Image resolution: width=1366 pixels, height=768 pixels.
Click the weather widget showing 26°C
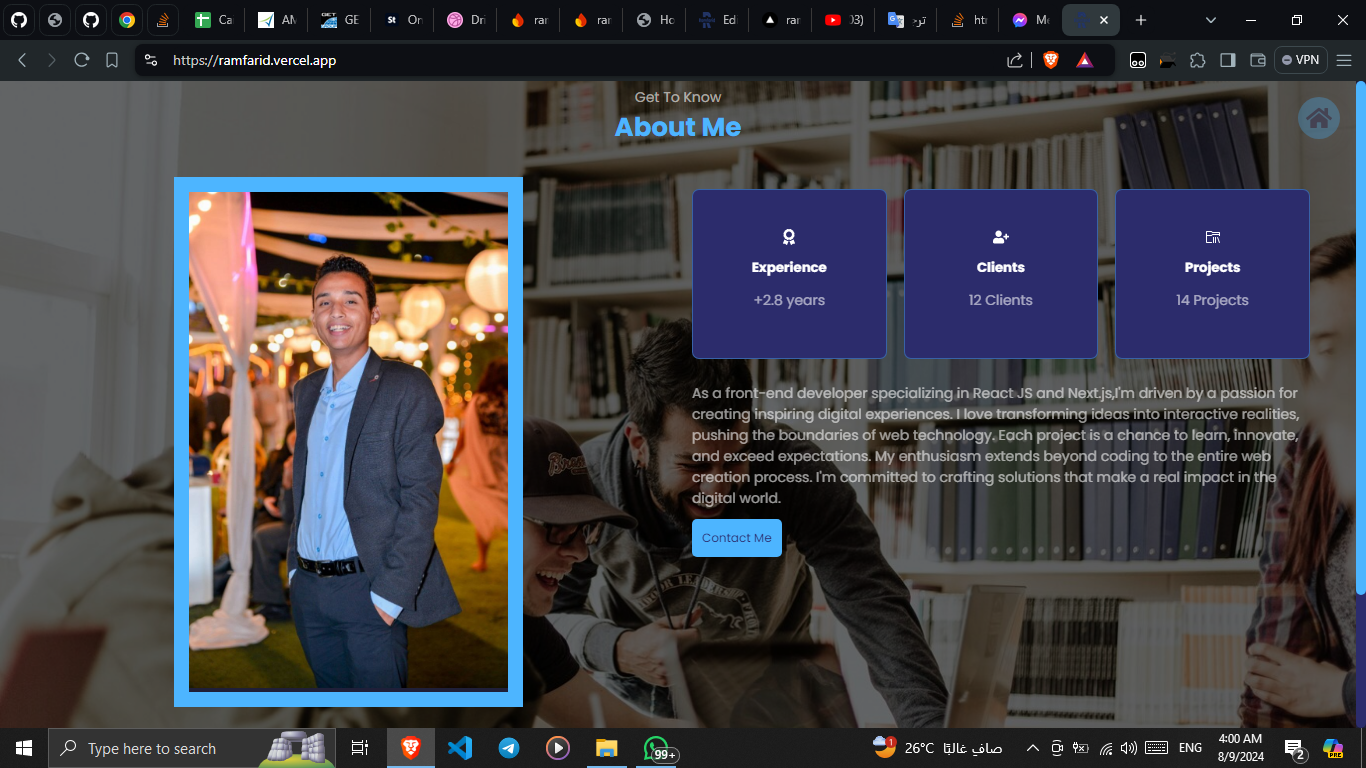[x=936, y=748]
